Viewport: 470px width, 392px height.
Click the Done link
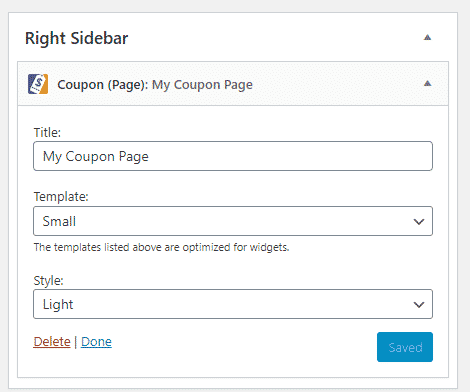click(96, 342)
